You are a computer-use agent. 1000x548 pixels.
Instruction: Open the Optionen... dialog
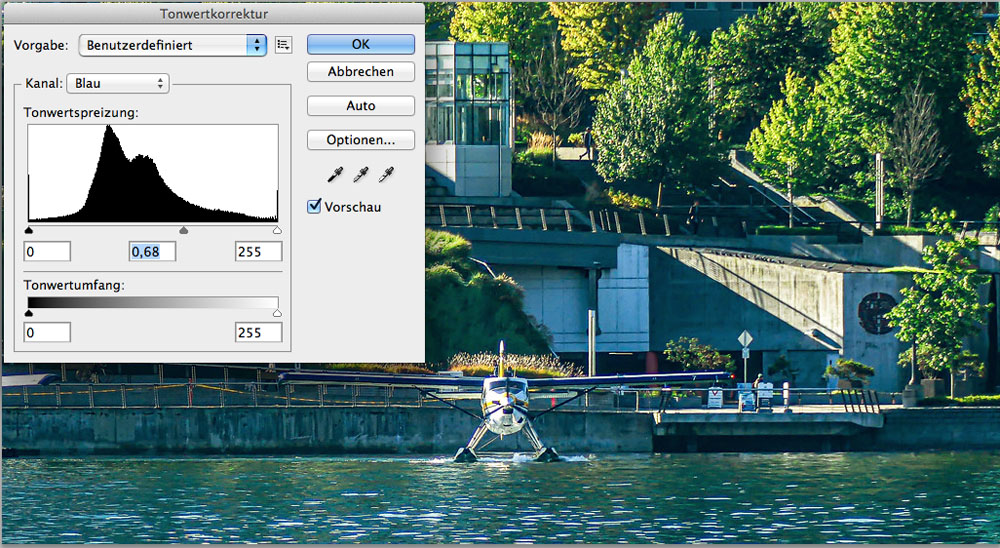point(360,140)
